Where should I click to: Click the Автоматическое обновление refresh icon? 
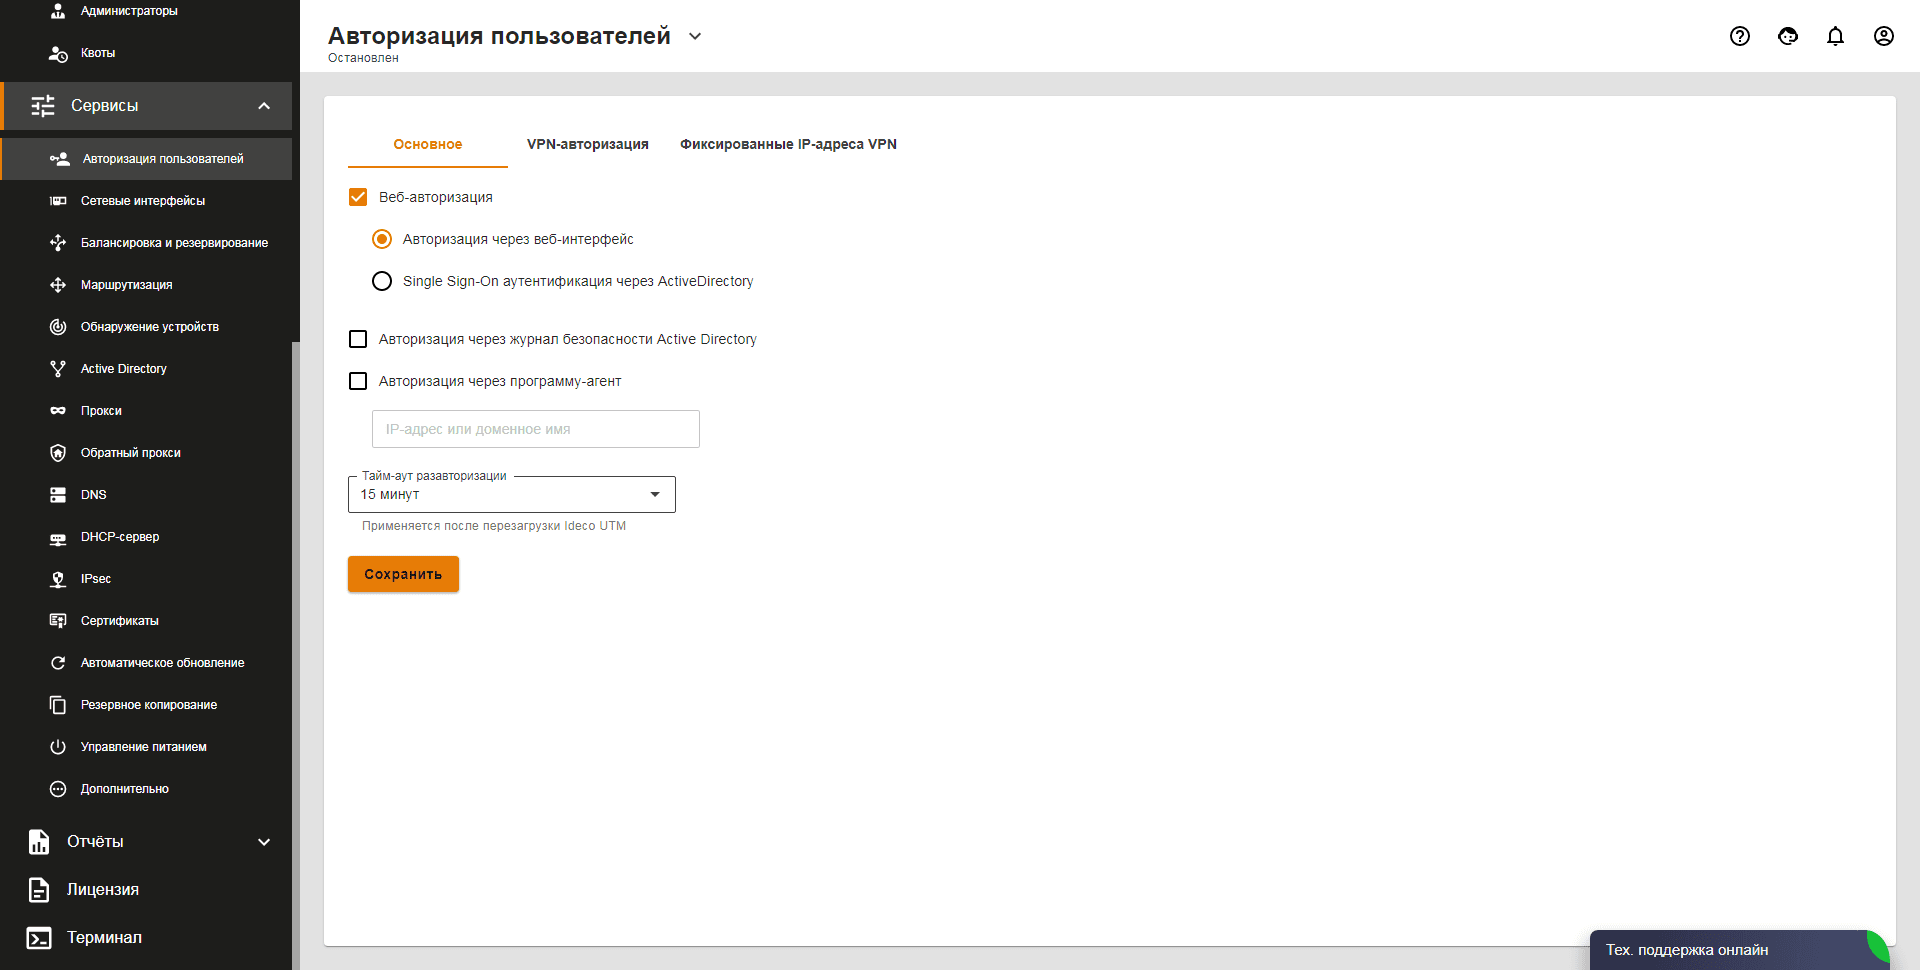coord(58,663)
